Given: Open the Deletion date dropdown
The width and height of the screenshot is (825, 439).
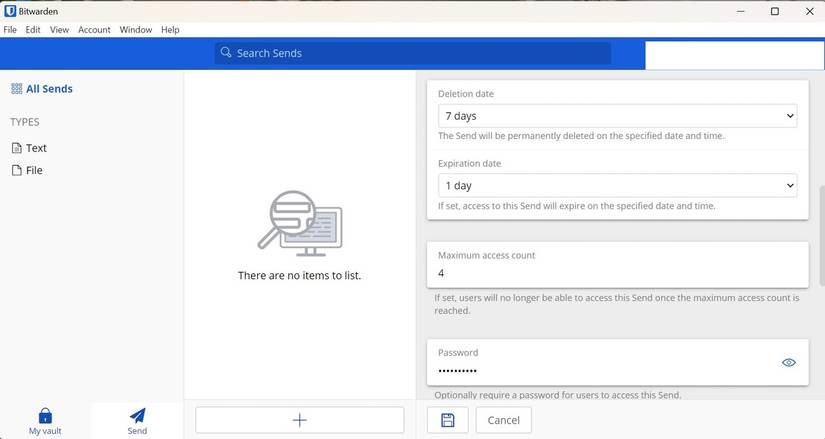Looking at the screenshot, I should click(617, 116).
